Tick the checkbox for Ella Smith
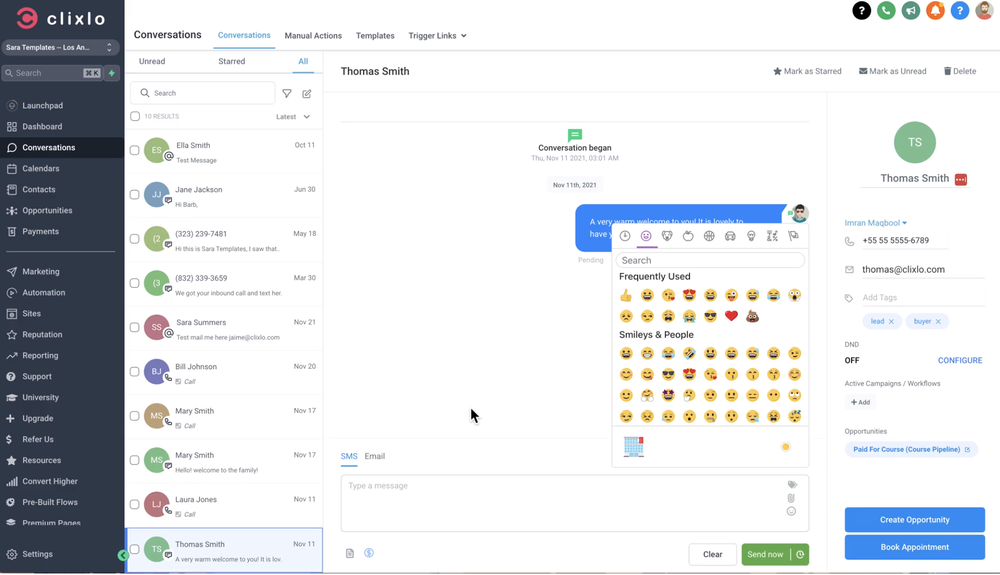This screenshot has height=575, width=1000. point(135,150)
